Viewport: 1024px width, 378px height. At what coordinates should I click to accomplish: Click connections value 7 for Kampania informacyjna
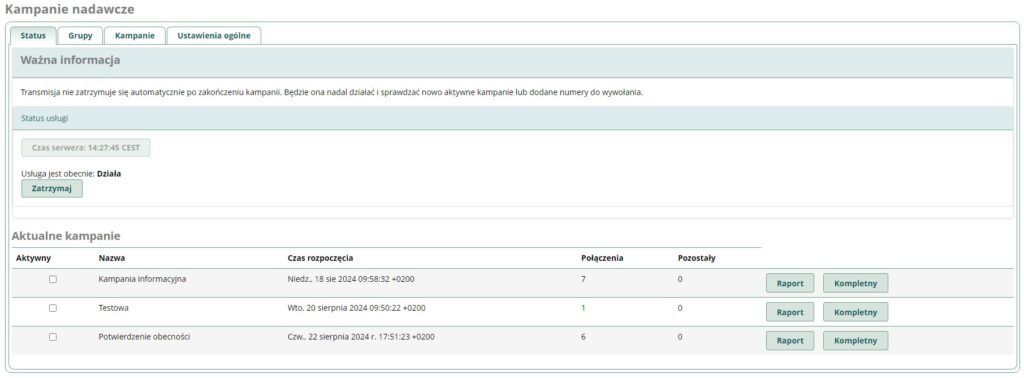(583, 279)
